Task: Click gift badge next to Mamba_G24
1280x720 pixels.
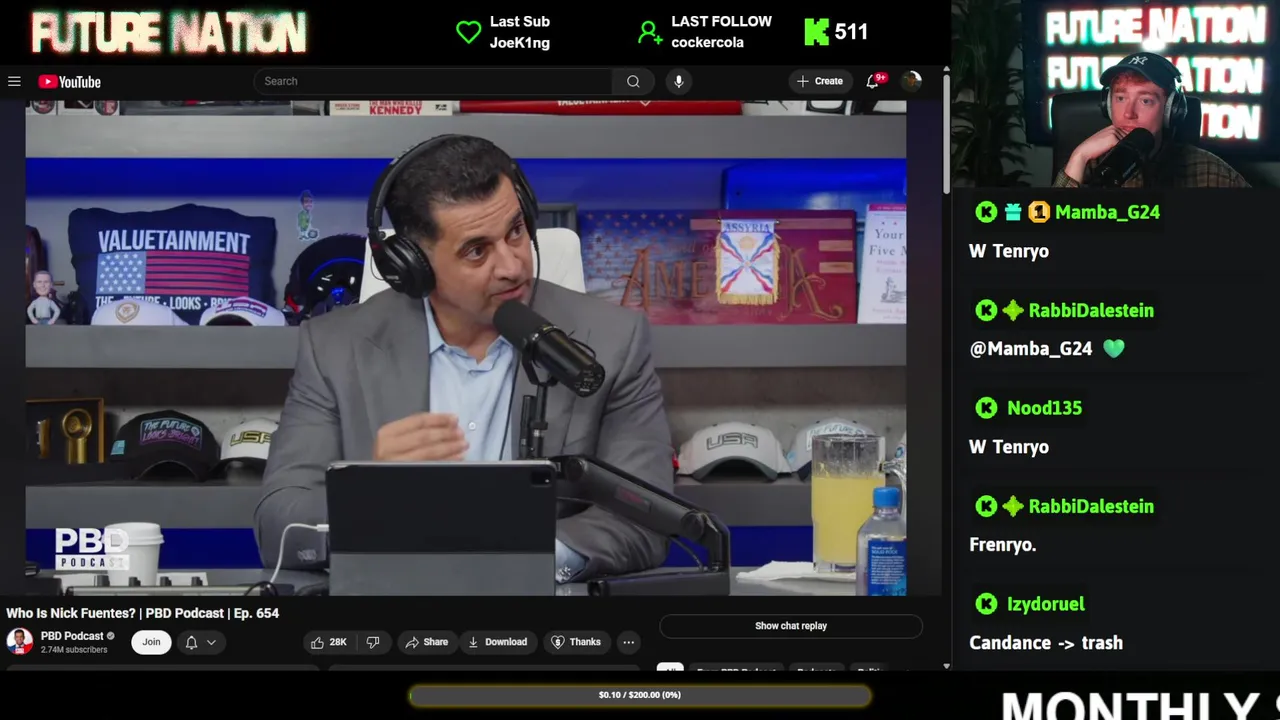Action: pyautogui.click(x=1013, y=212)
